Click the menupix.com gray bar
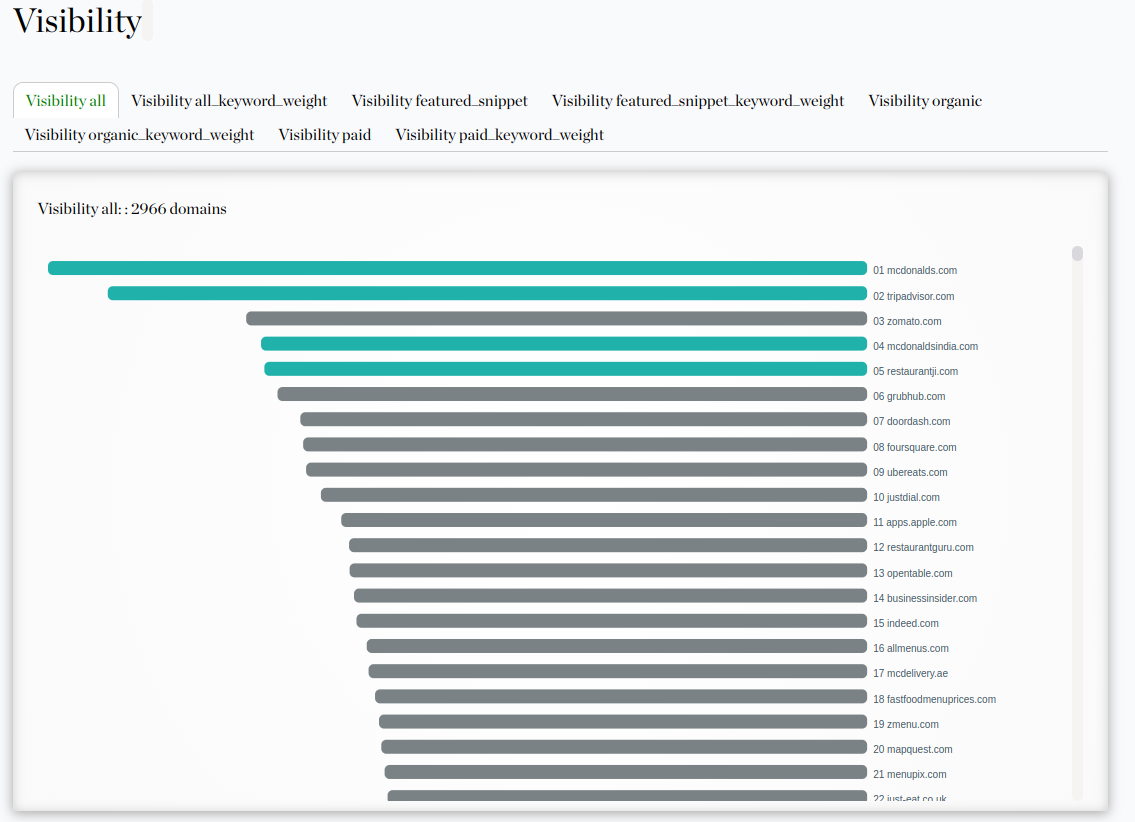The height and width of the screenshot is (822, 1135). pos(625,772)
